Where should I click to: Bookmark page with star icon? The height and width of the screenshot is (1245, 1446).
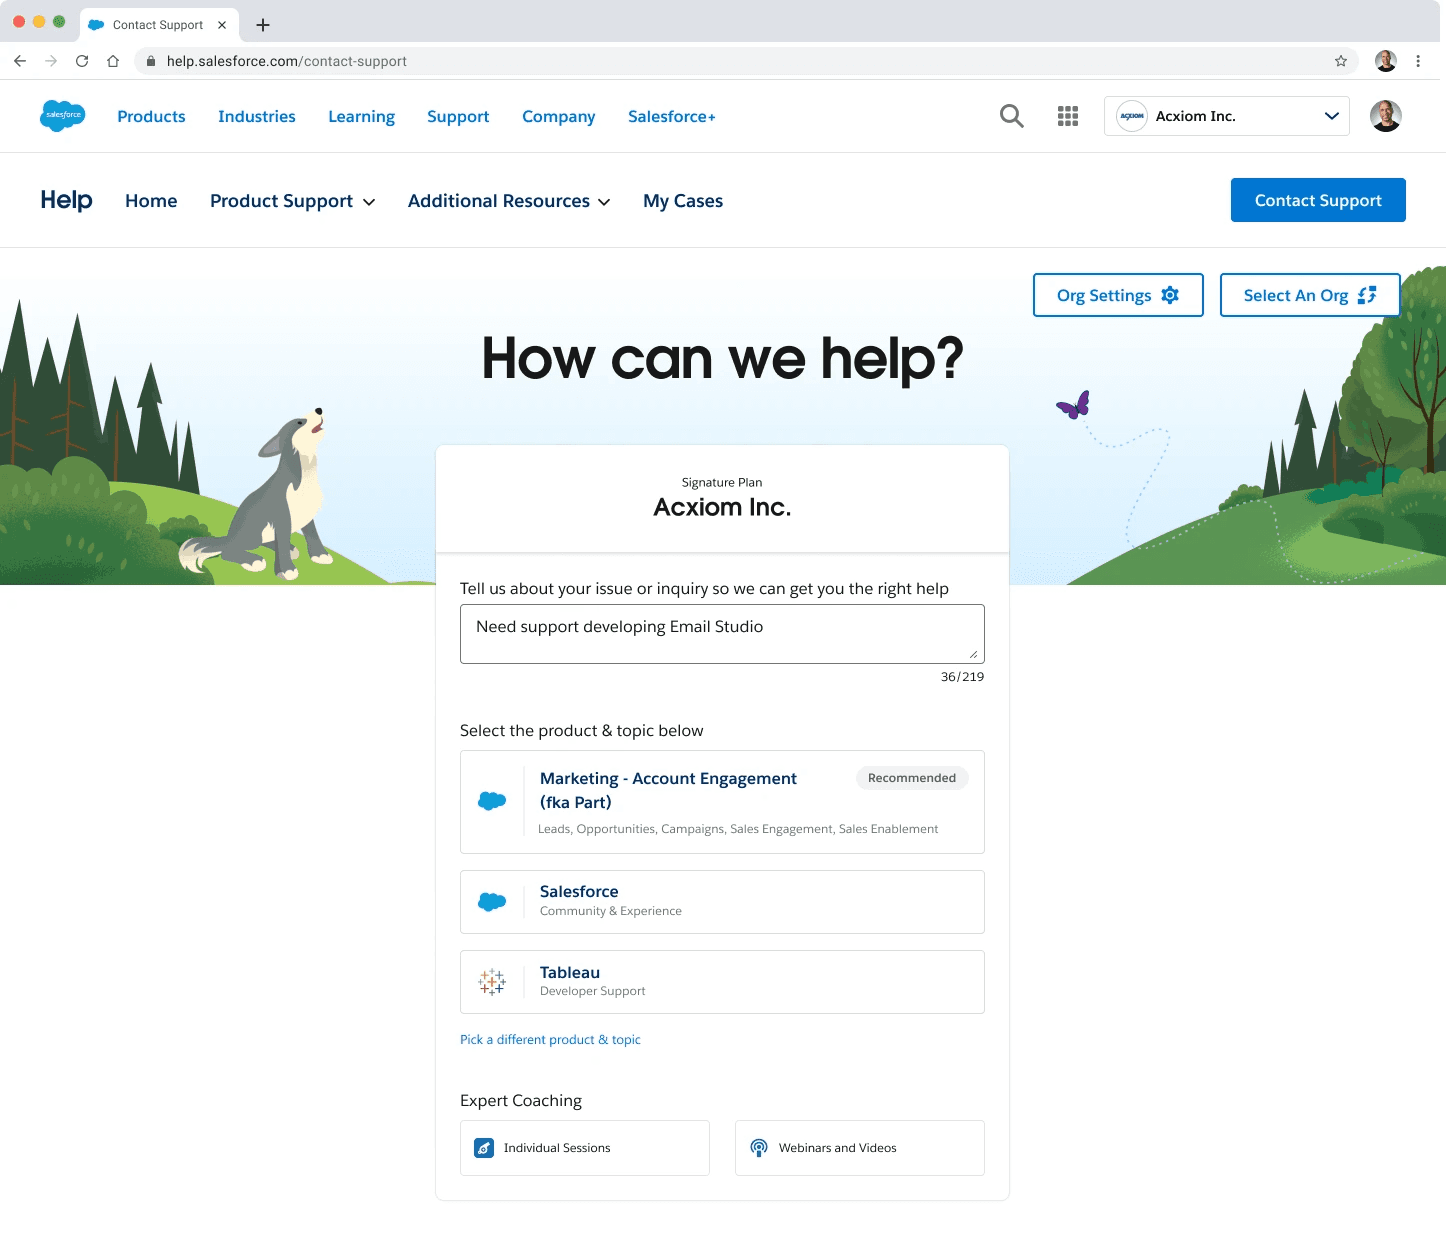pos(1341,61)
